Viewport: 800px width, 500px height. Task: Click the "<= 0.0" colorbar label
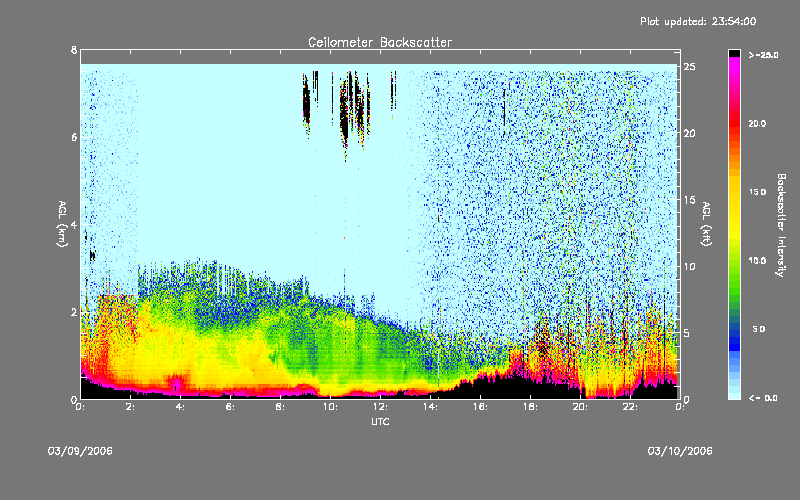click(763, 398)
